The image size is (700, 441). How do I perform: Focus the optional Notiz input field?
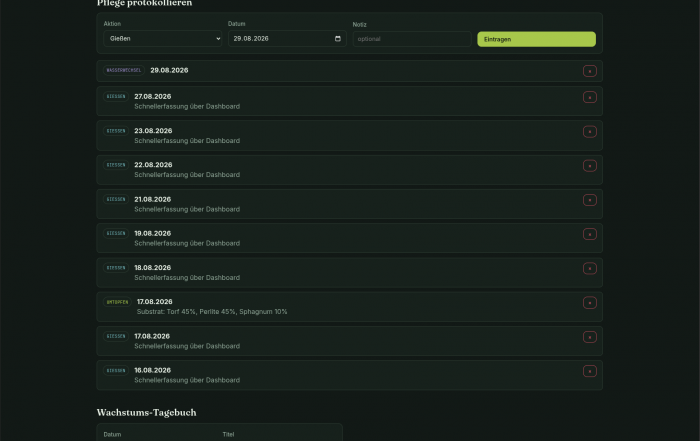click(x=412, y=39)
